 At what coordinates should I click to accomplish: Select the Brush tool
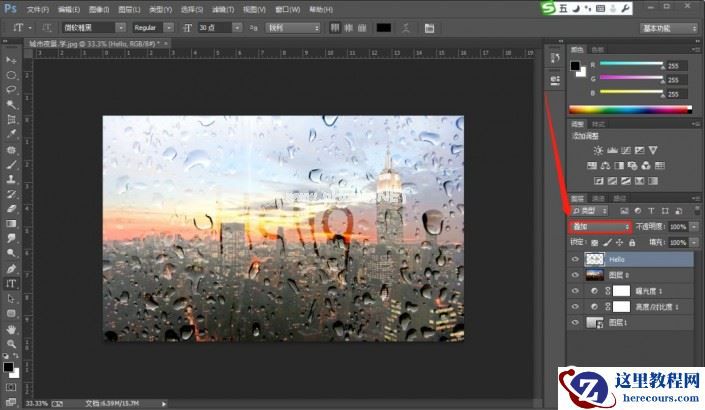tap(11, 164)
